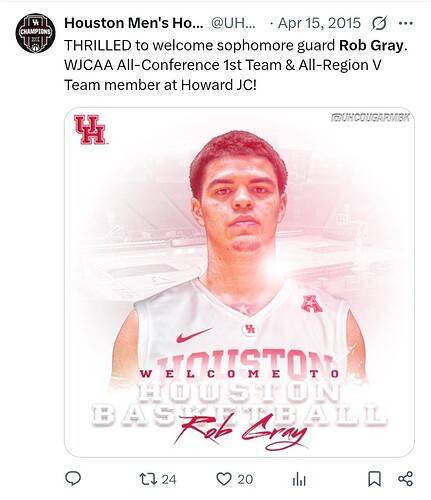The height and width of the screenshot is (500, 431).
Task: Click the UH logo in the image
Action: point(90,130)
